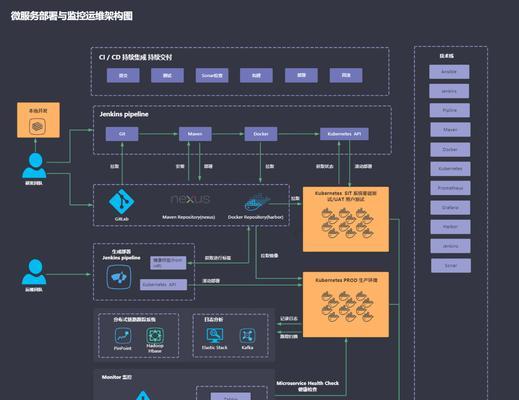
Task: Click the 'GitLab' label text
Action: (122, 219)
